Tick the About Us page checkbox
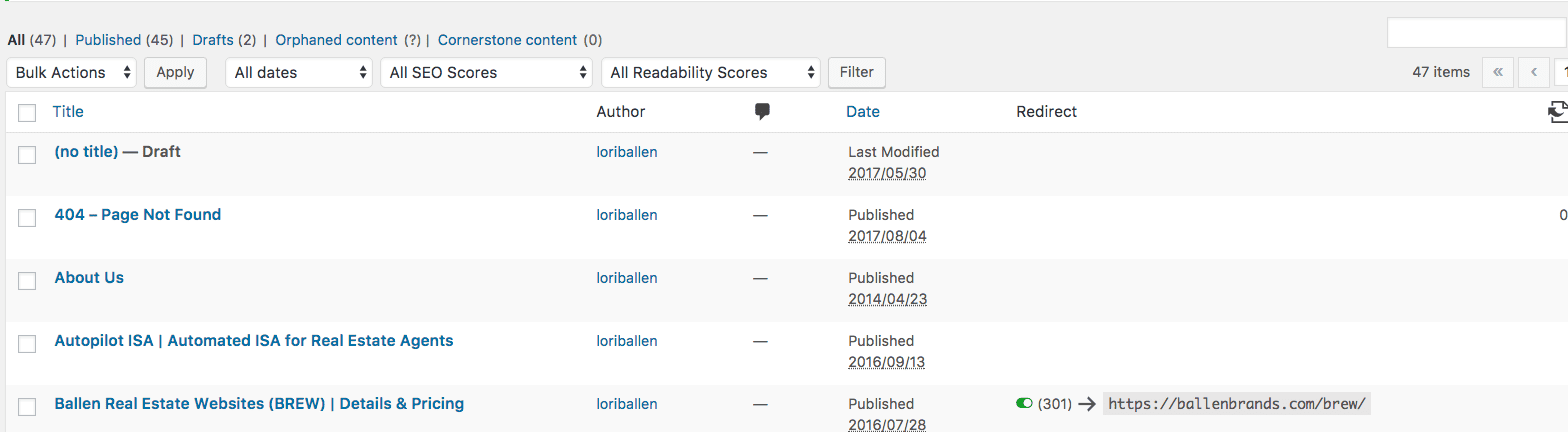The image size is (1568, 432). point(27,281)
